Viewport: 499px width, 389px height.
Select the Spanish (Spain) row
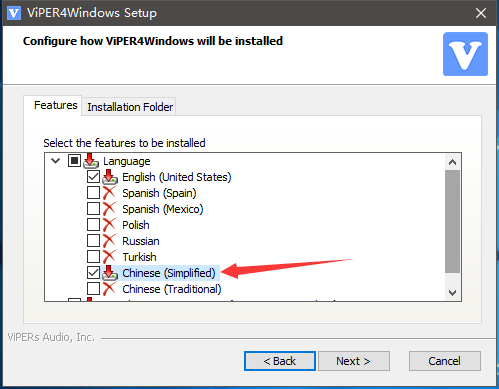[159, 193]
